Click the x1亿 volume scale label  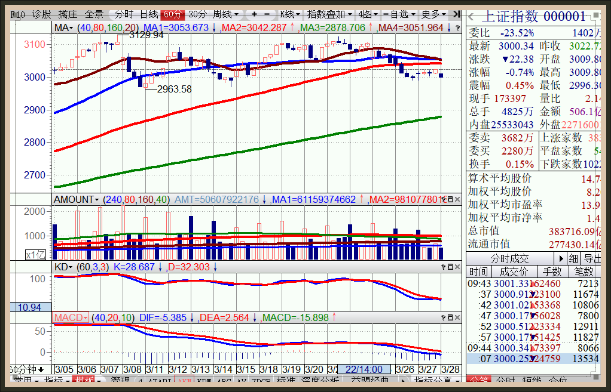coord(35,255)
